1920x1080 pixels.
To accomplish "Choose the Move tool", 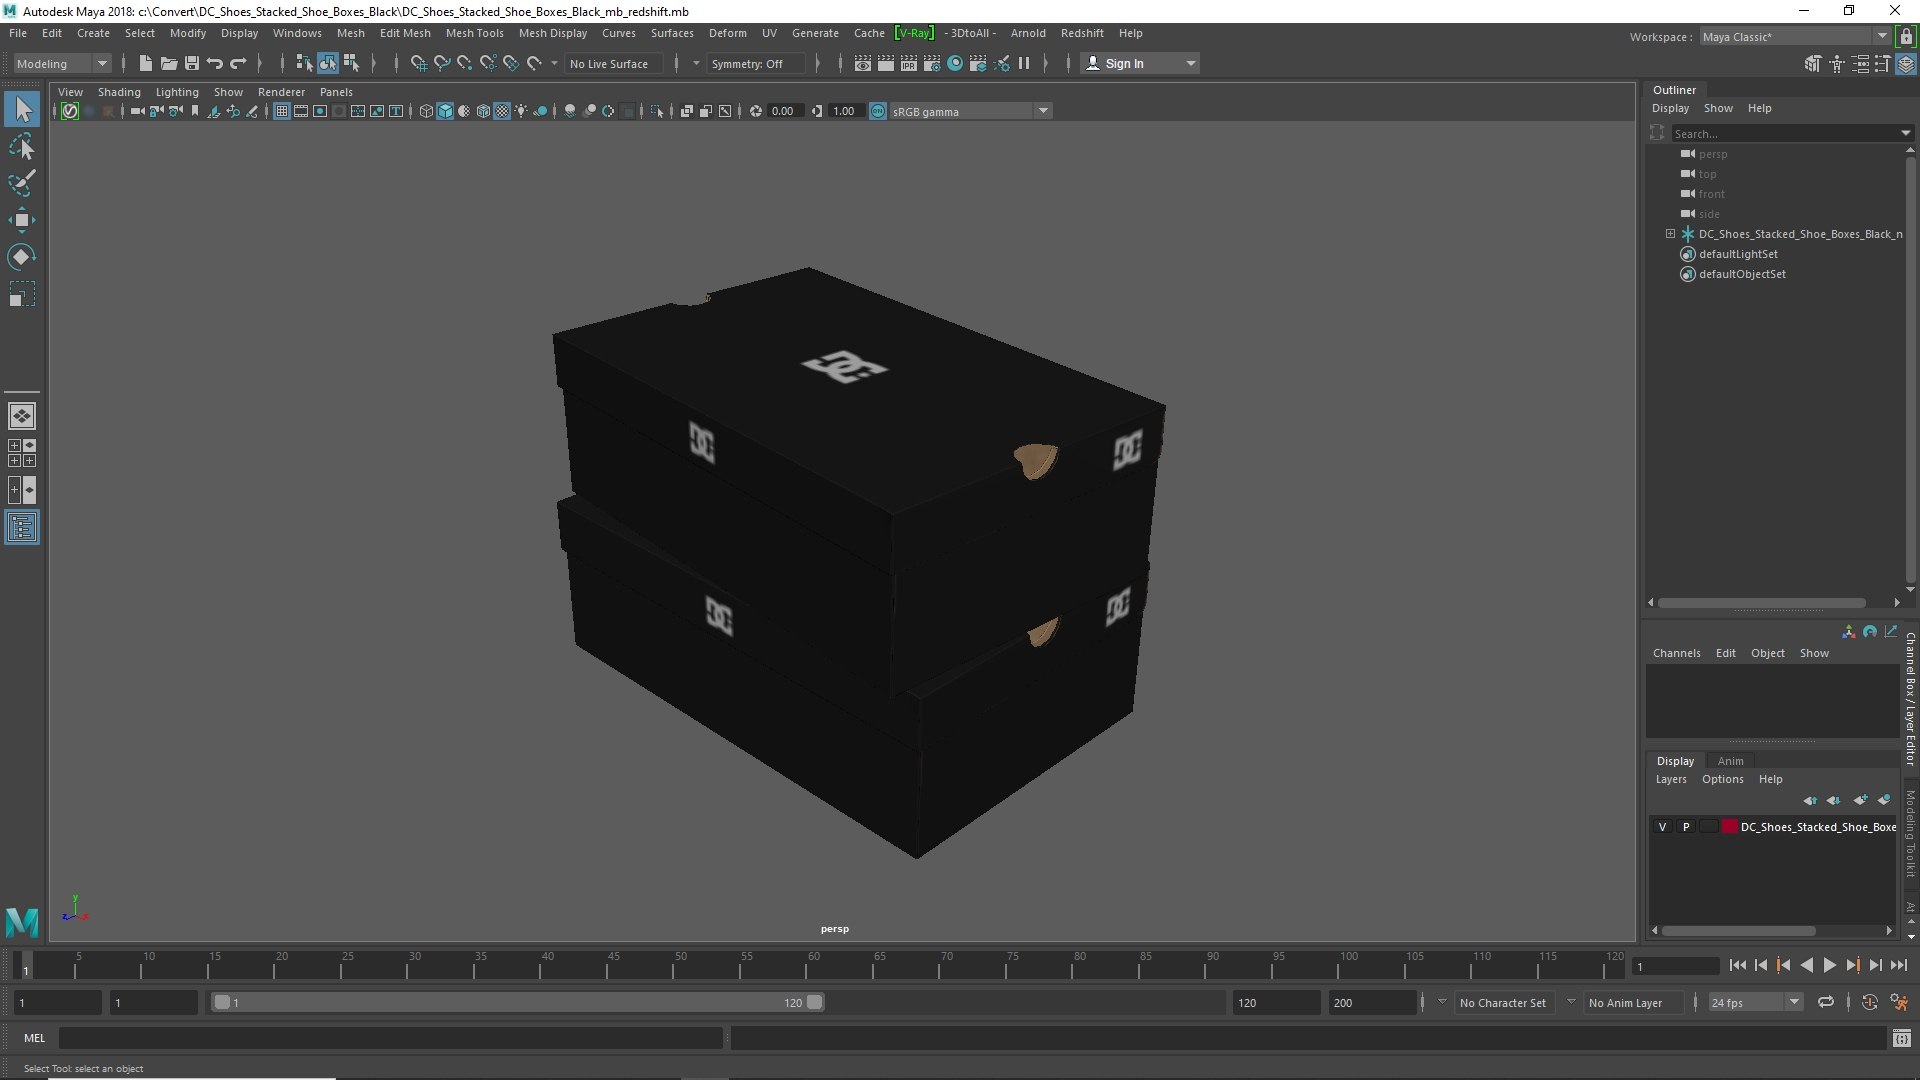I will (22, 220).
